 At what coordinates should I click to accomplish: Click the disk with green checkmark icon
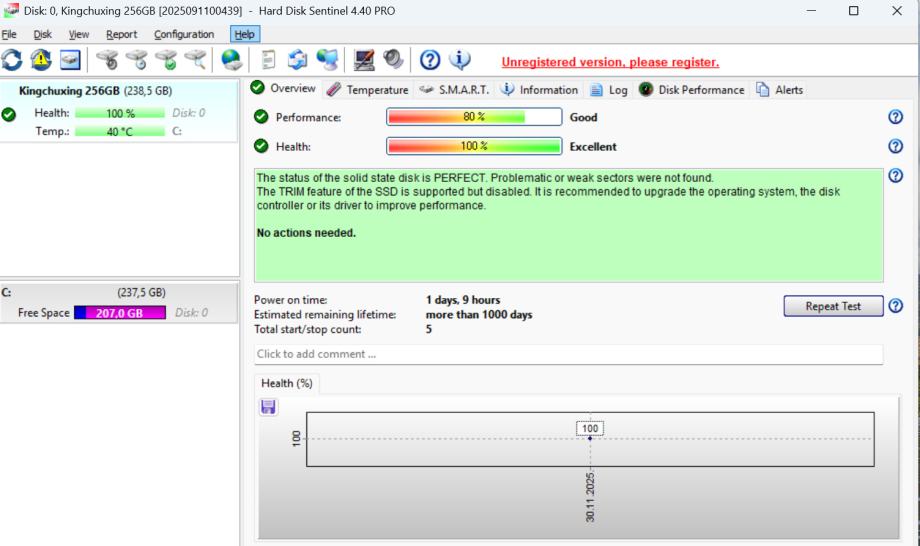(x=166, y=60)
